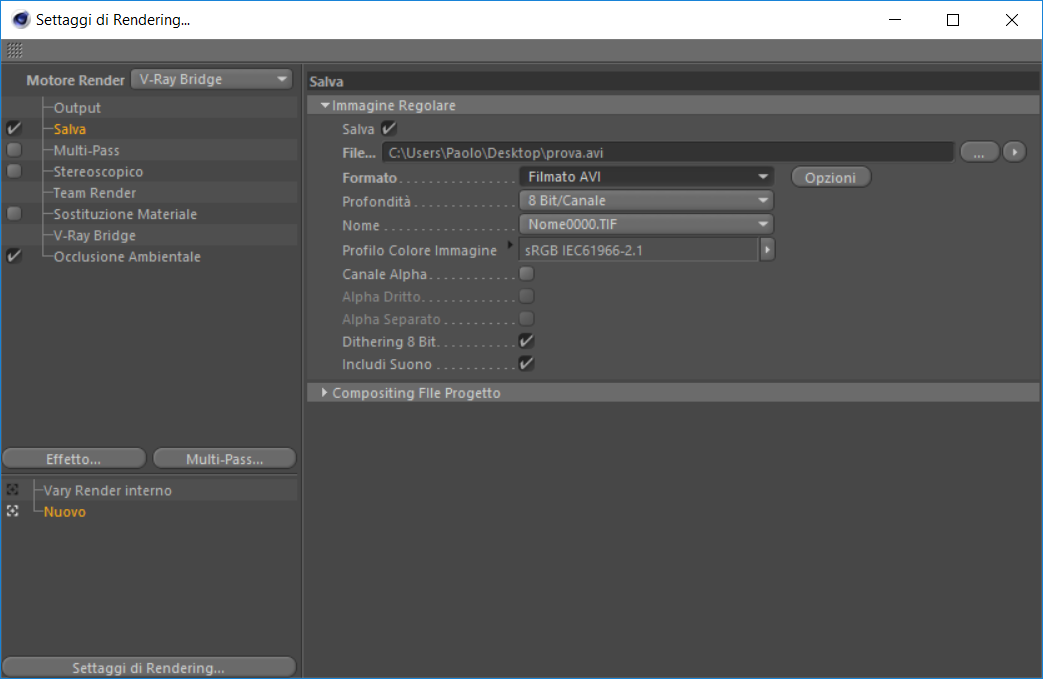The width and height of the screenshot is (1043, 679).
Task: Open the Formato dropdown showing Filmato AVI
Action: 646,177
